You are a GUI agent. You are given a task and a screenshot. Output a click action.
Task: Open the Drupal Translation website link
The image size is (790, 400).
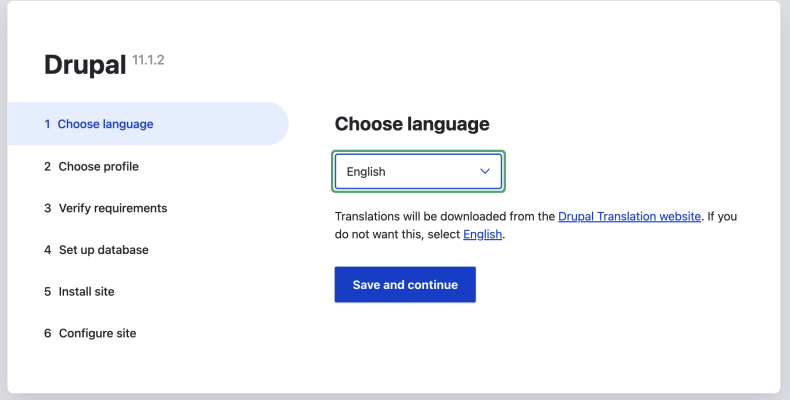click(x=629, y=216)
